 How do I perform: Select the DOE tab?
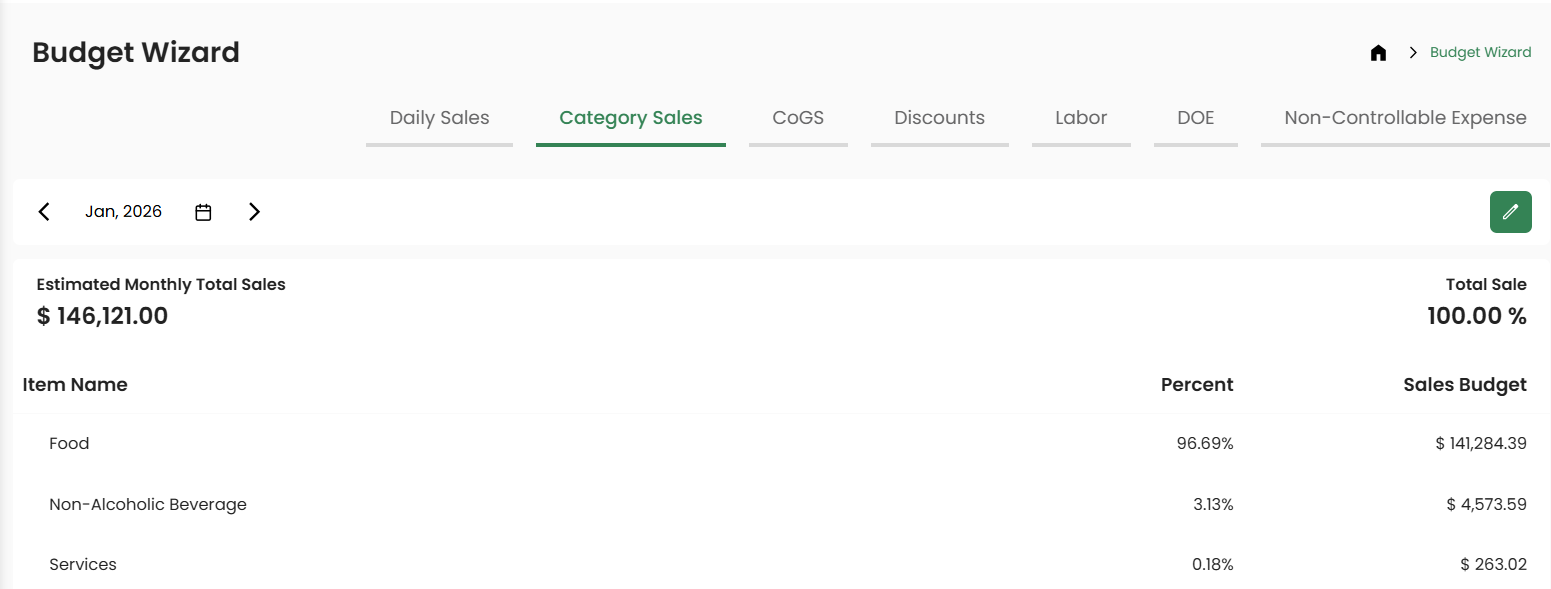pyautogui.click(x=1195, y=118)
